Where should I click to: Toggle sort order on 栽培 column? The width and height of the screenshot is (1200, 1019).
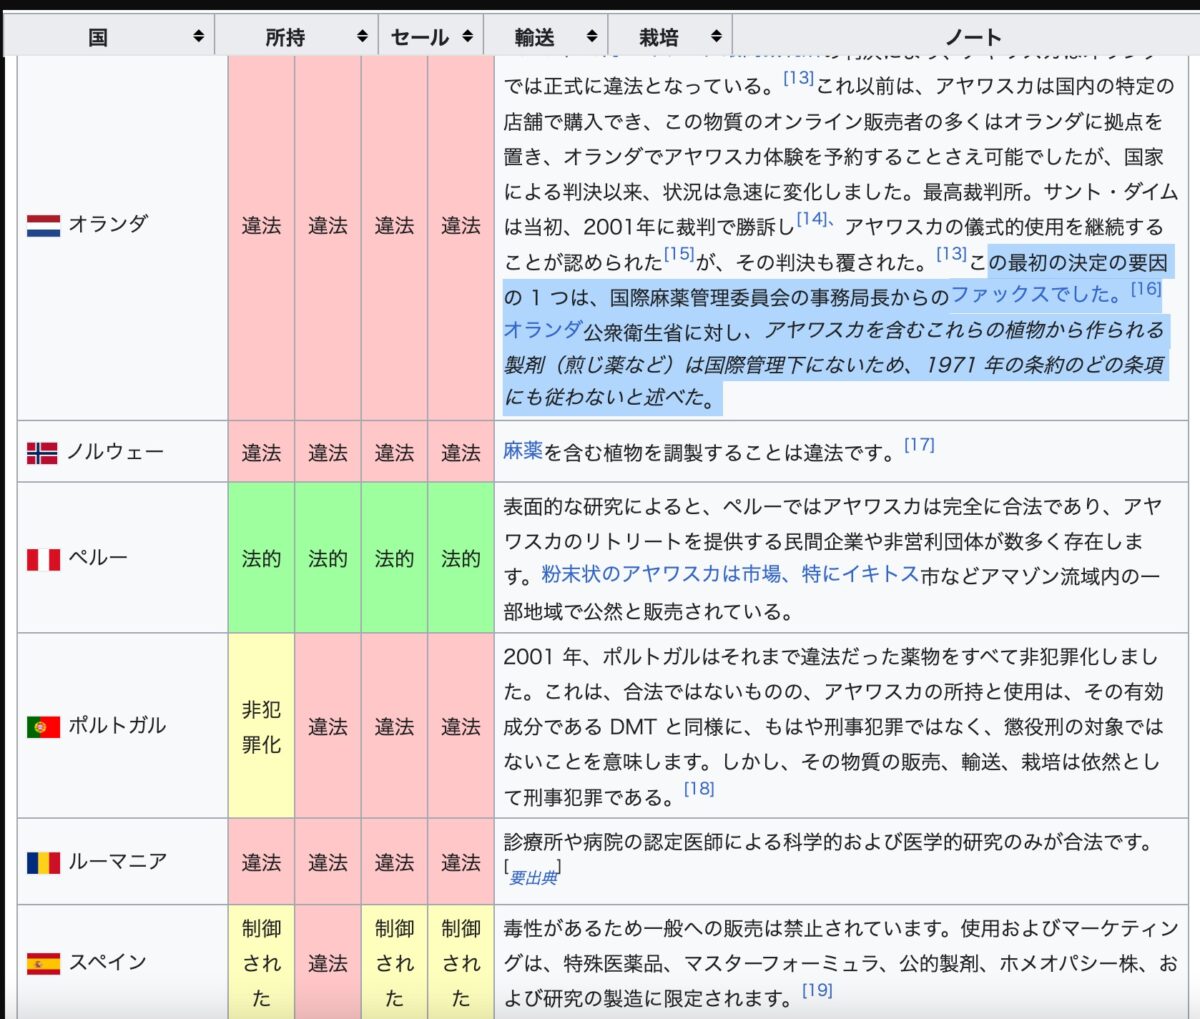[716, 37]
